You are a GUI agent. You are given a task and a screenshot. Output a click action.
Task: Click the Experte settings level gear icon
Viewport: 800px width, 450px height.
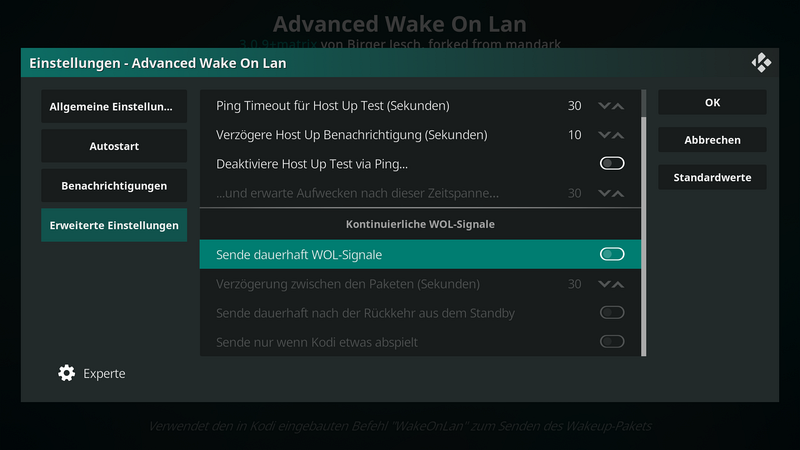[x=66, y=373]
